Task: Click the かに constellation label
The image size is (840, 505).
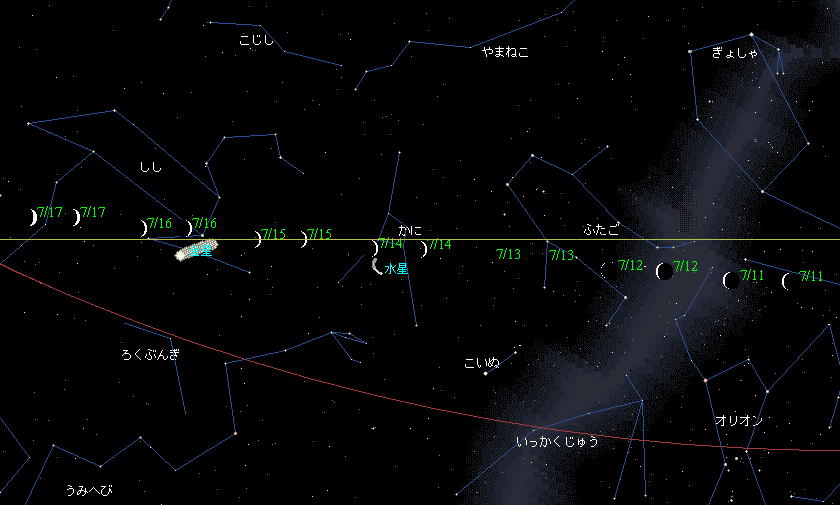Action: (410, 230)
